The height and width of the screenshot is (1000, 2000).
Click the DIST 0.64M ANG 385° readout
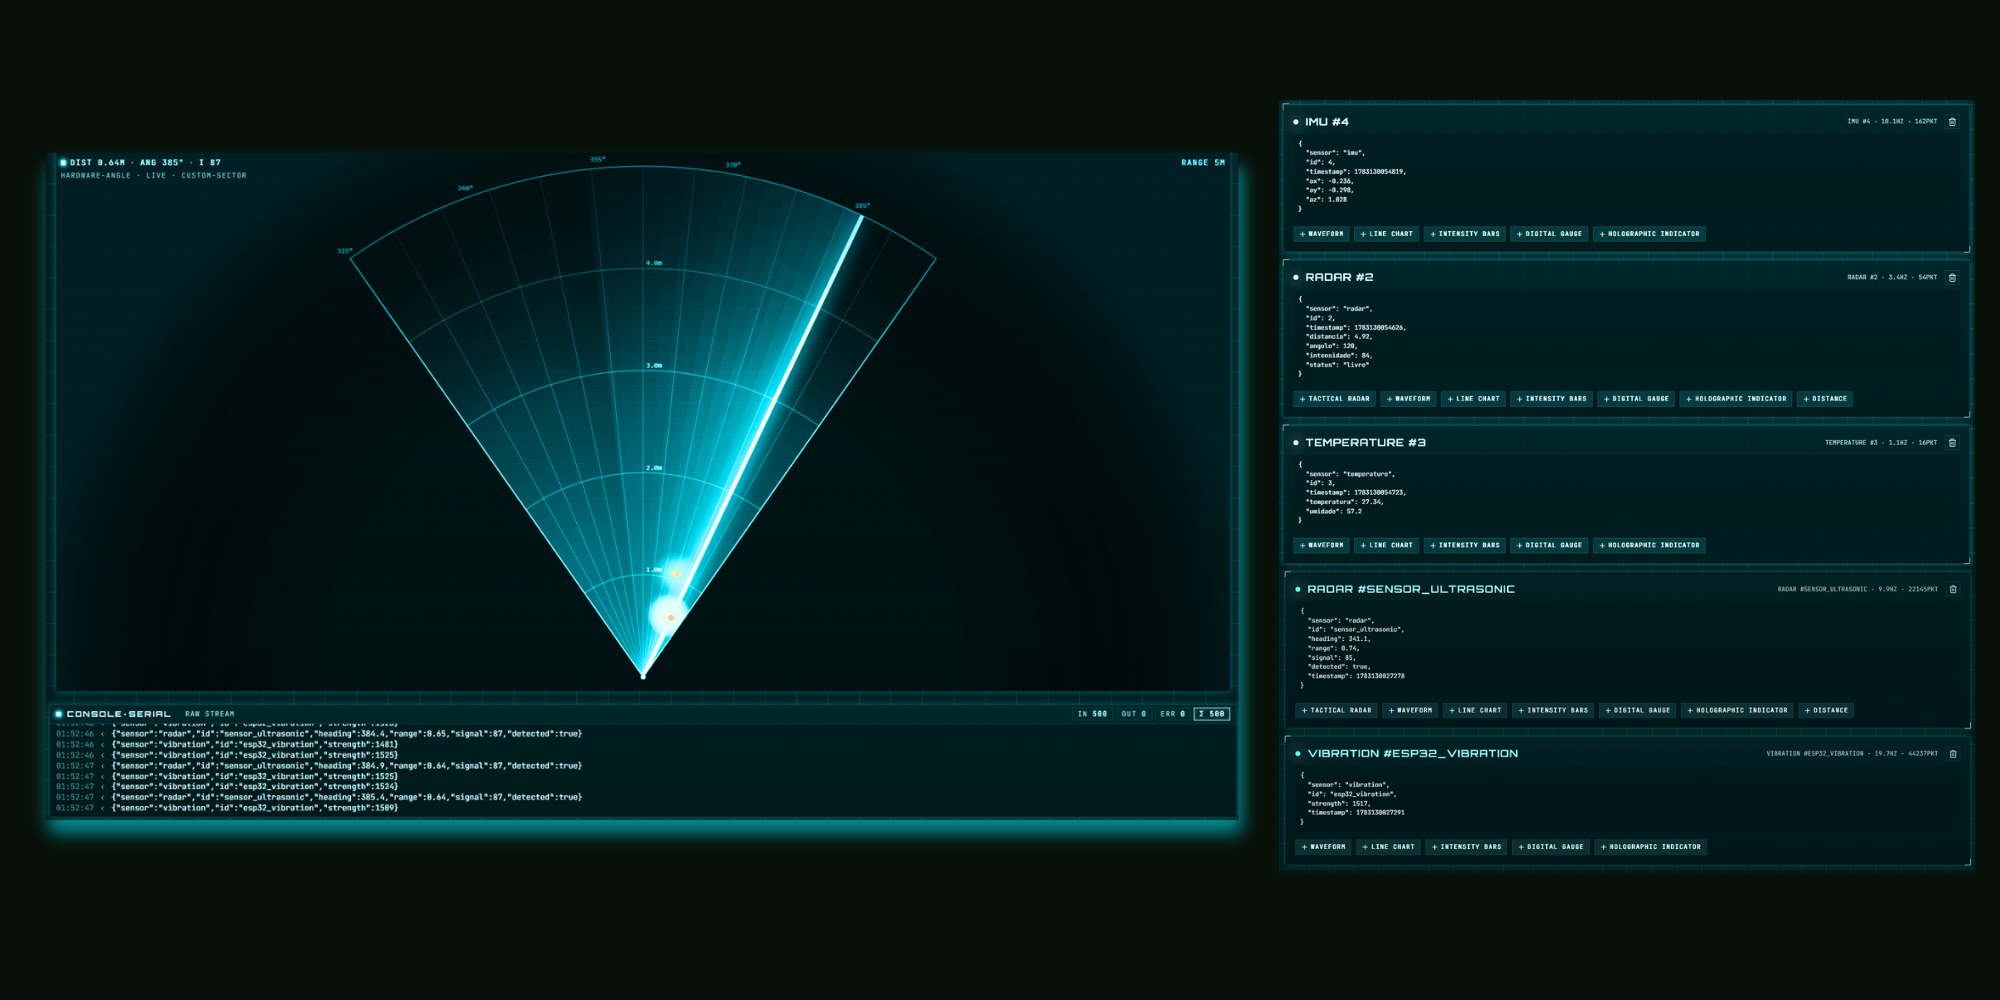click(145, 162)
